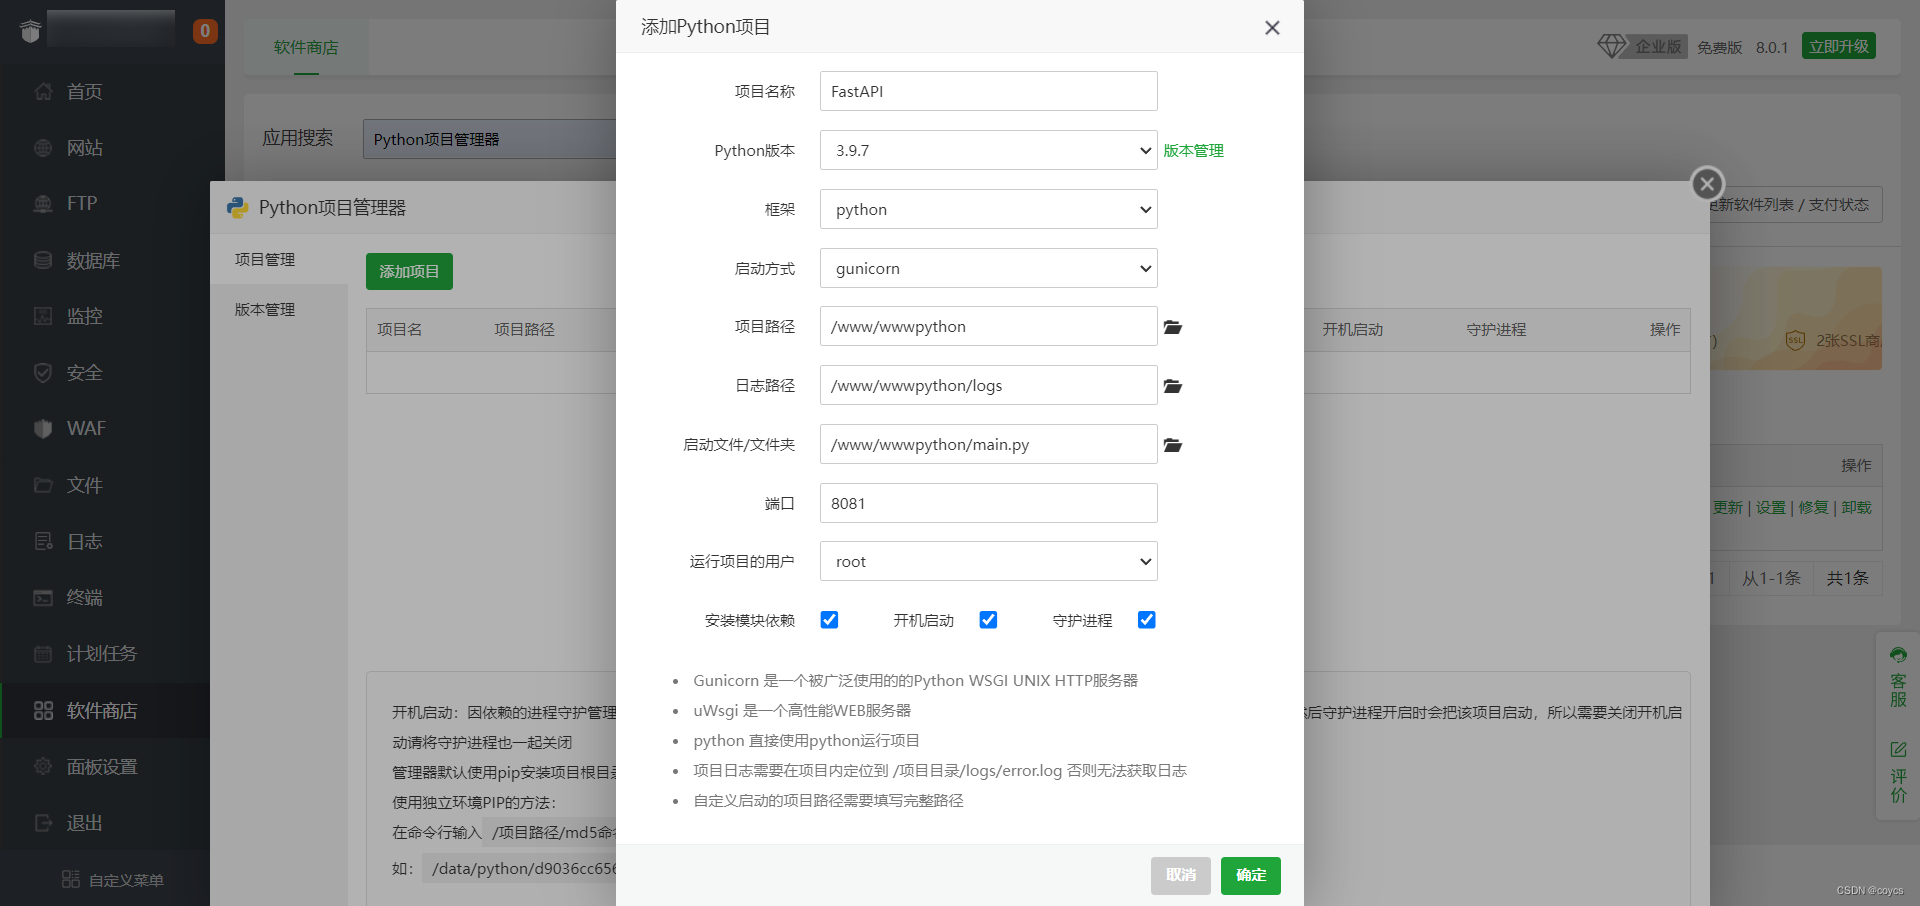Click the 项目名称 field containing FastAPI
The width and height of the screenshot is (1920, 906).
[x=989, y=91]
